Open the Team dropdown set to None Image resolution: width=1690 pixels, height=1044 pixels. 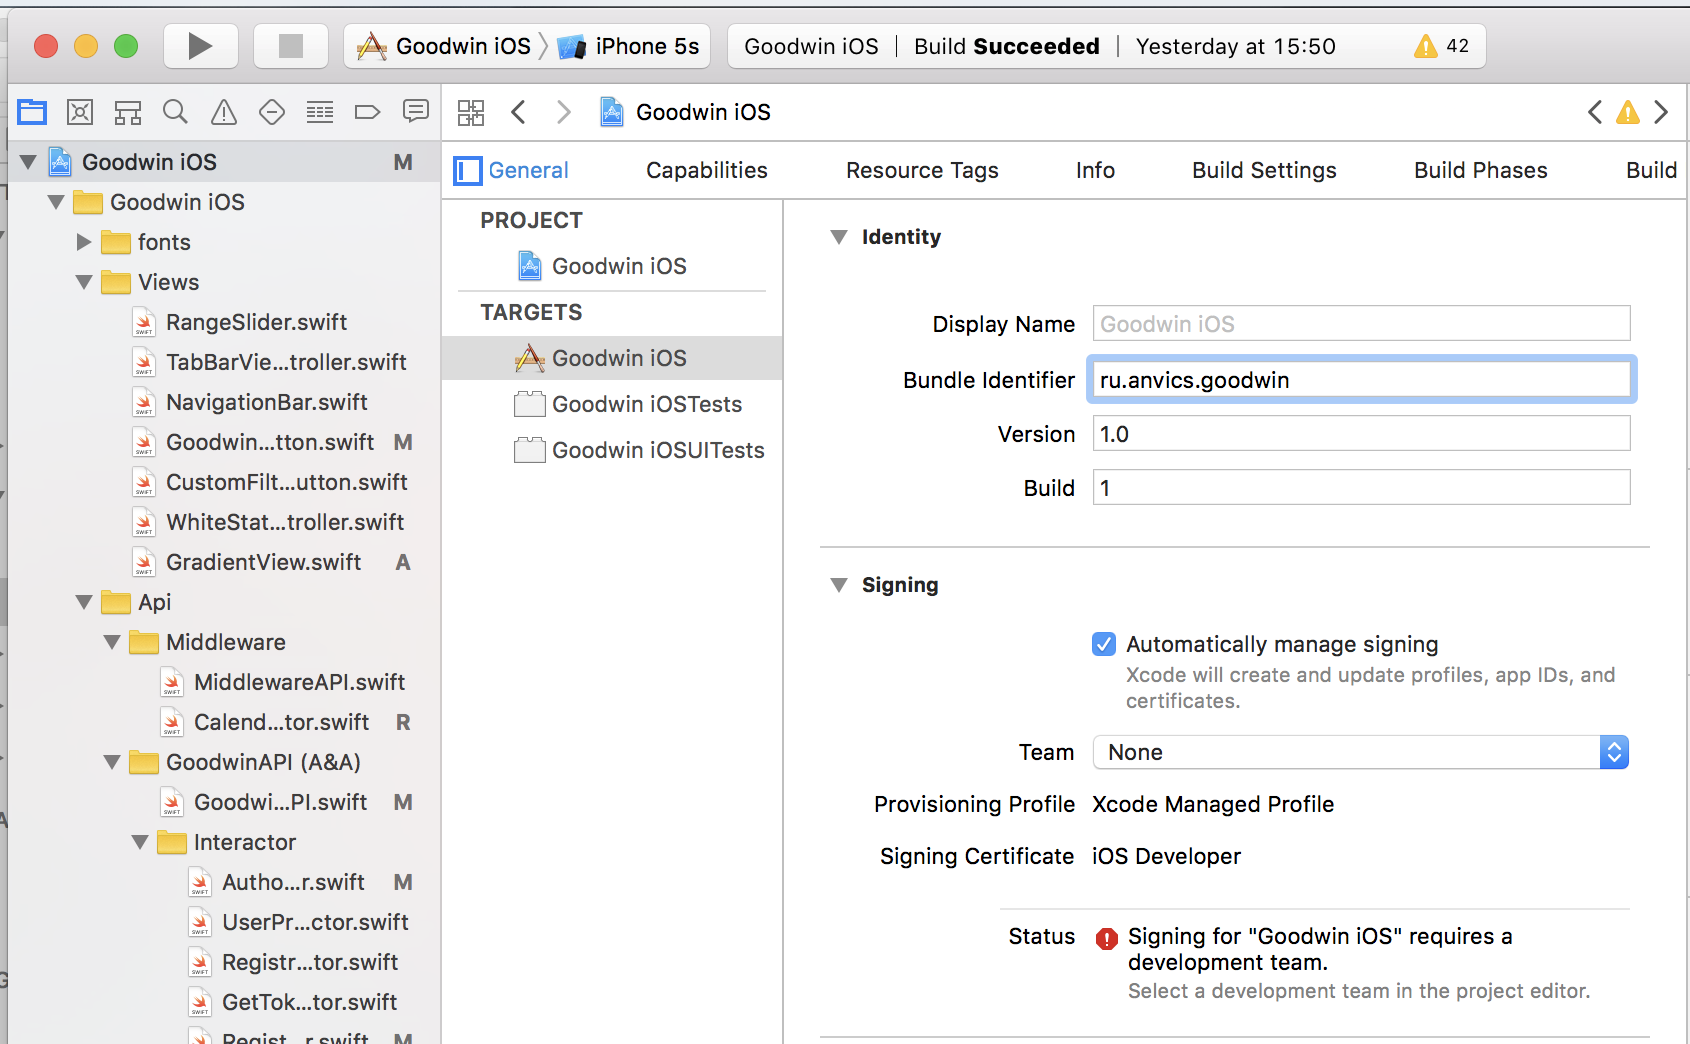1361,752
